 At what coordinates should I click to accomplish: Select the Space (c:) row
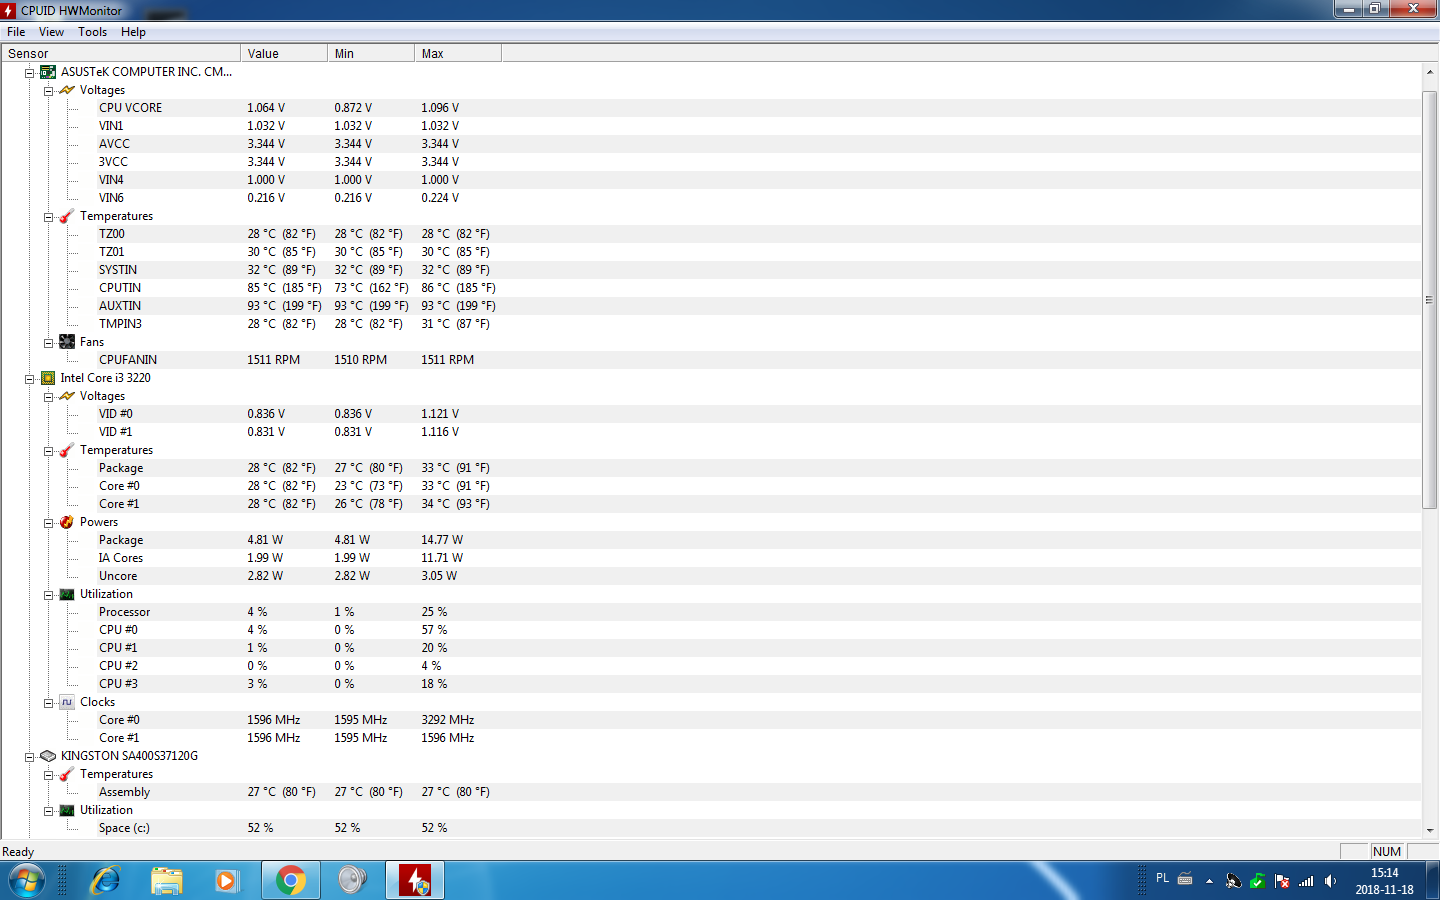tap(711, 828)
